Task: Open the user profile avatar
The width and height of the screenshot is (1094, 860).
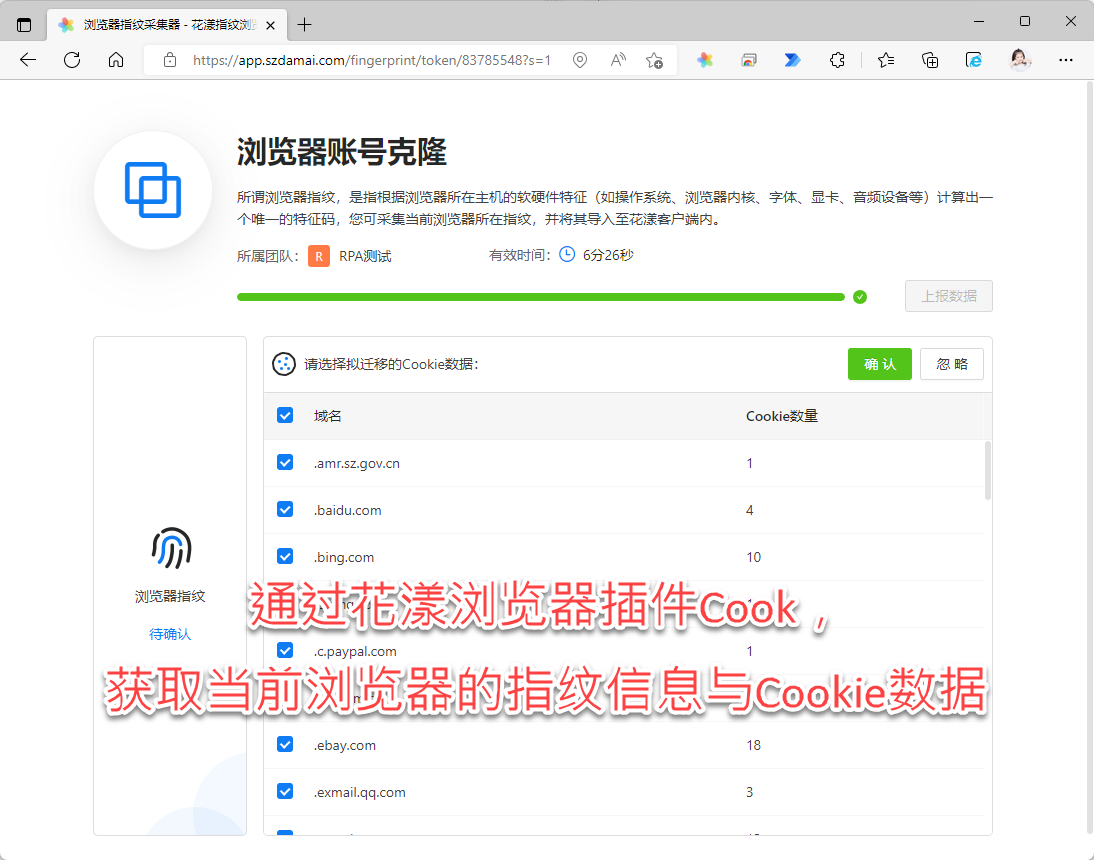Action: coord(1020,60)
